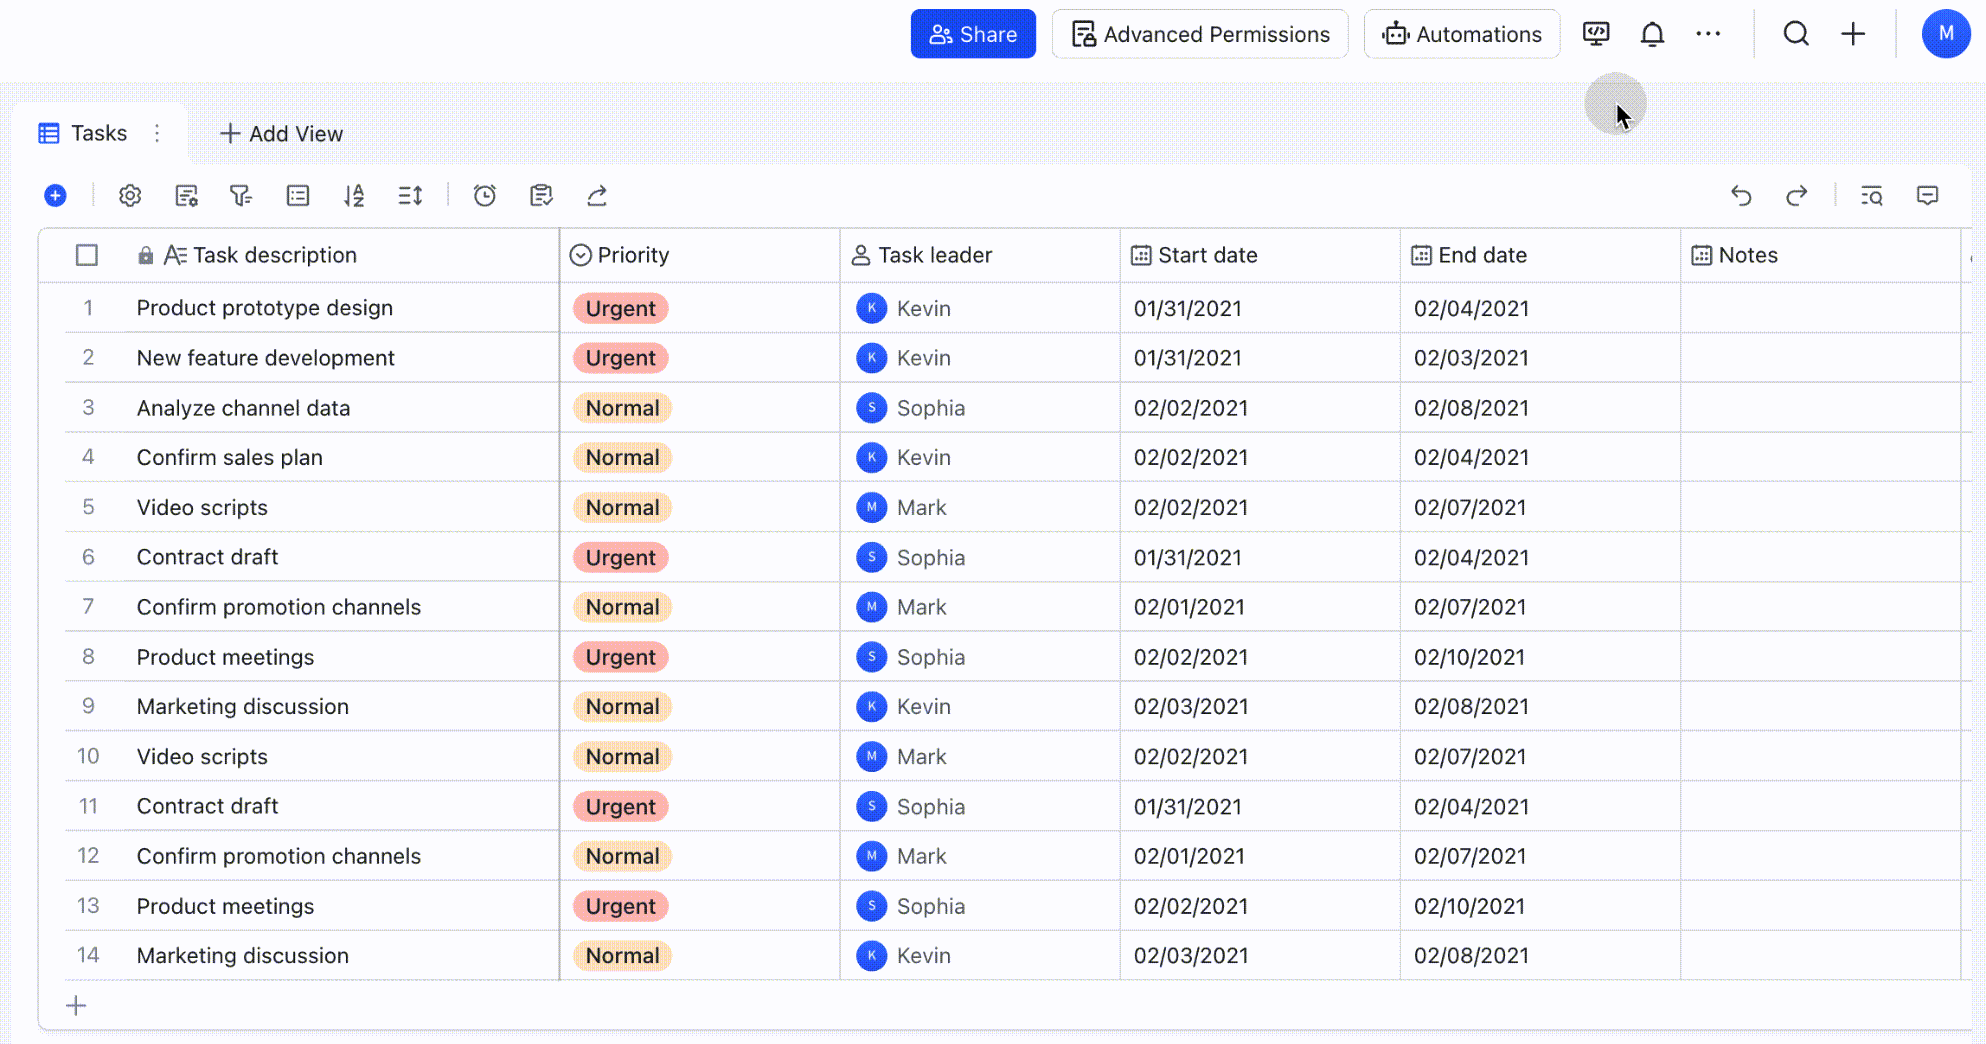Click 'Video scripts' in row 10
Screen dimensions: 1986x1044
[202, 756]
